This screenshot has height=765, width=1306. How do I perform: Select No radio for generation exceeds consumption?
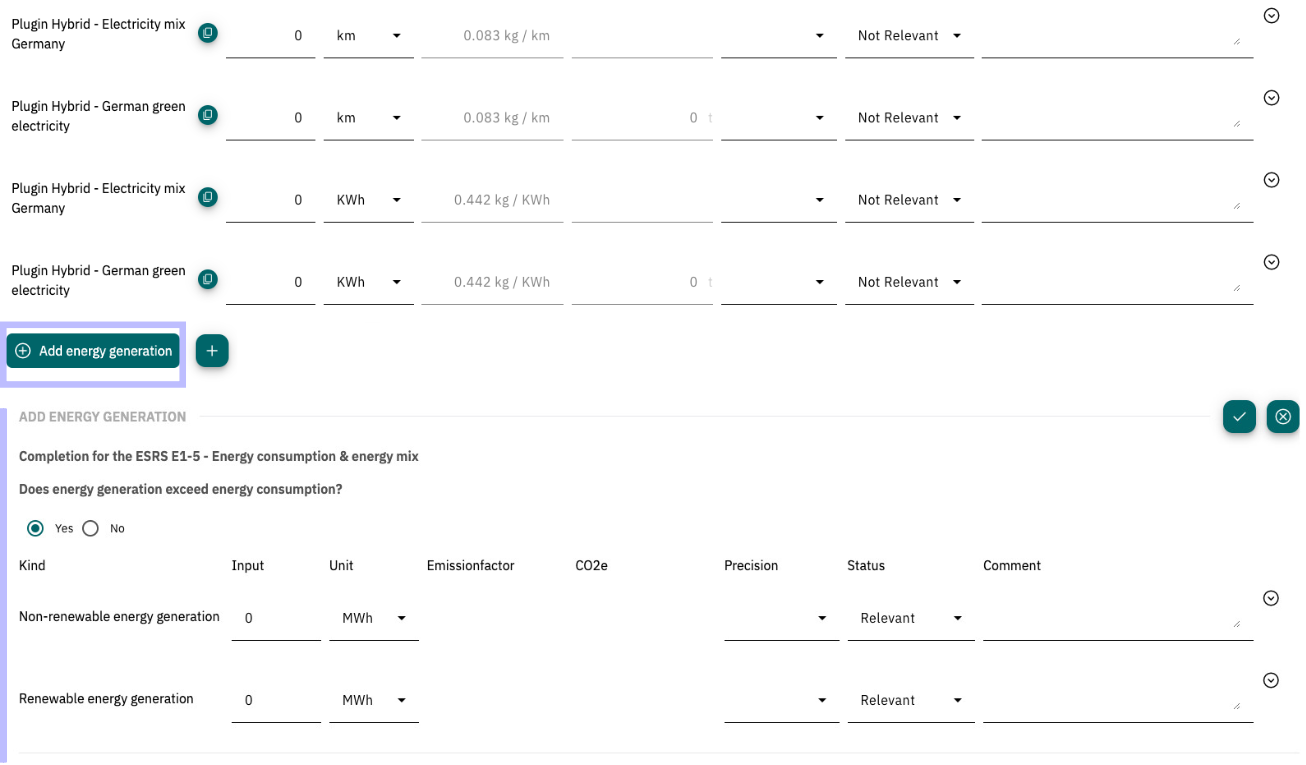pos(91,528)
